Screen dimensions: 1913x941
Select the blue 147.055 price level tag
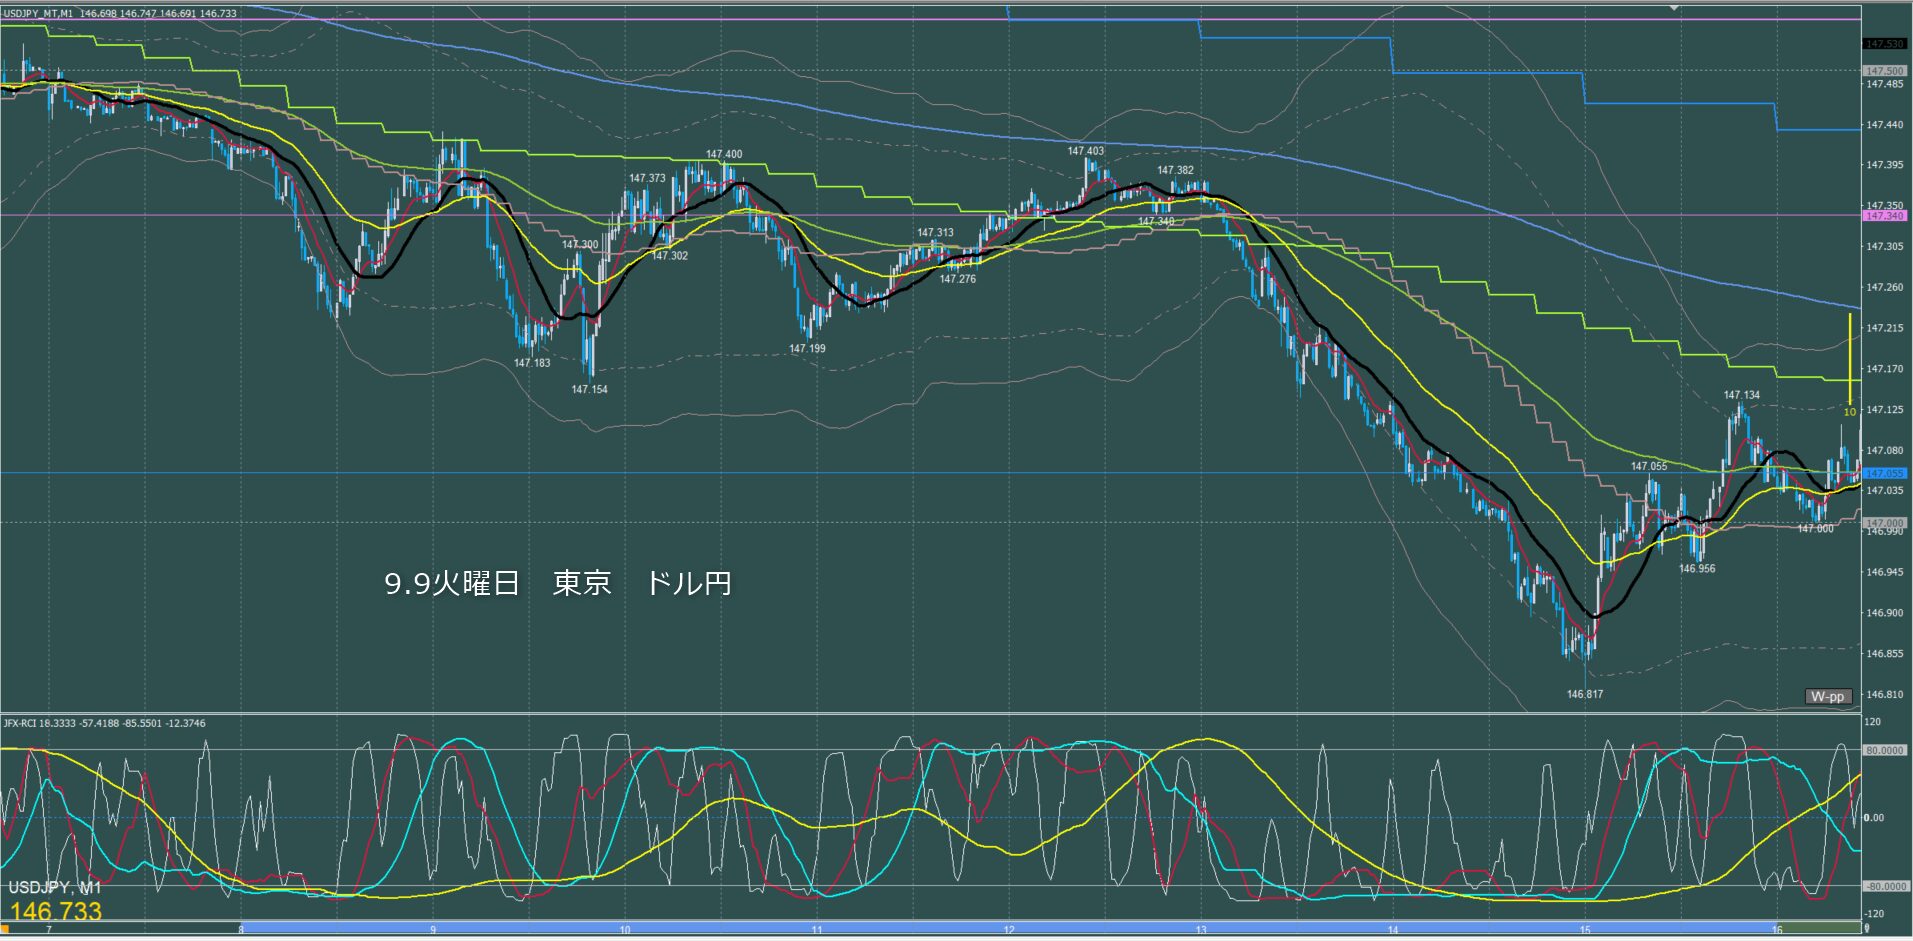[1884, 473]
